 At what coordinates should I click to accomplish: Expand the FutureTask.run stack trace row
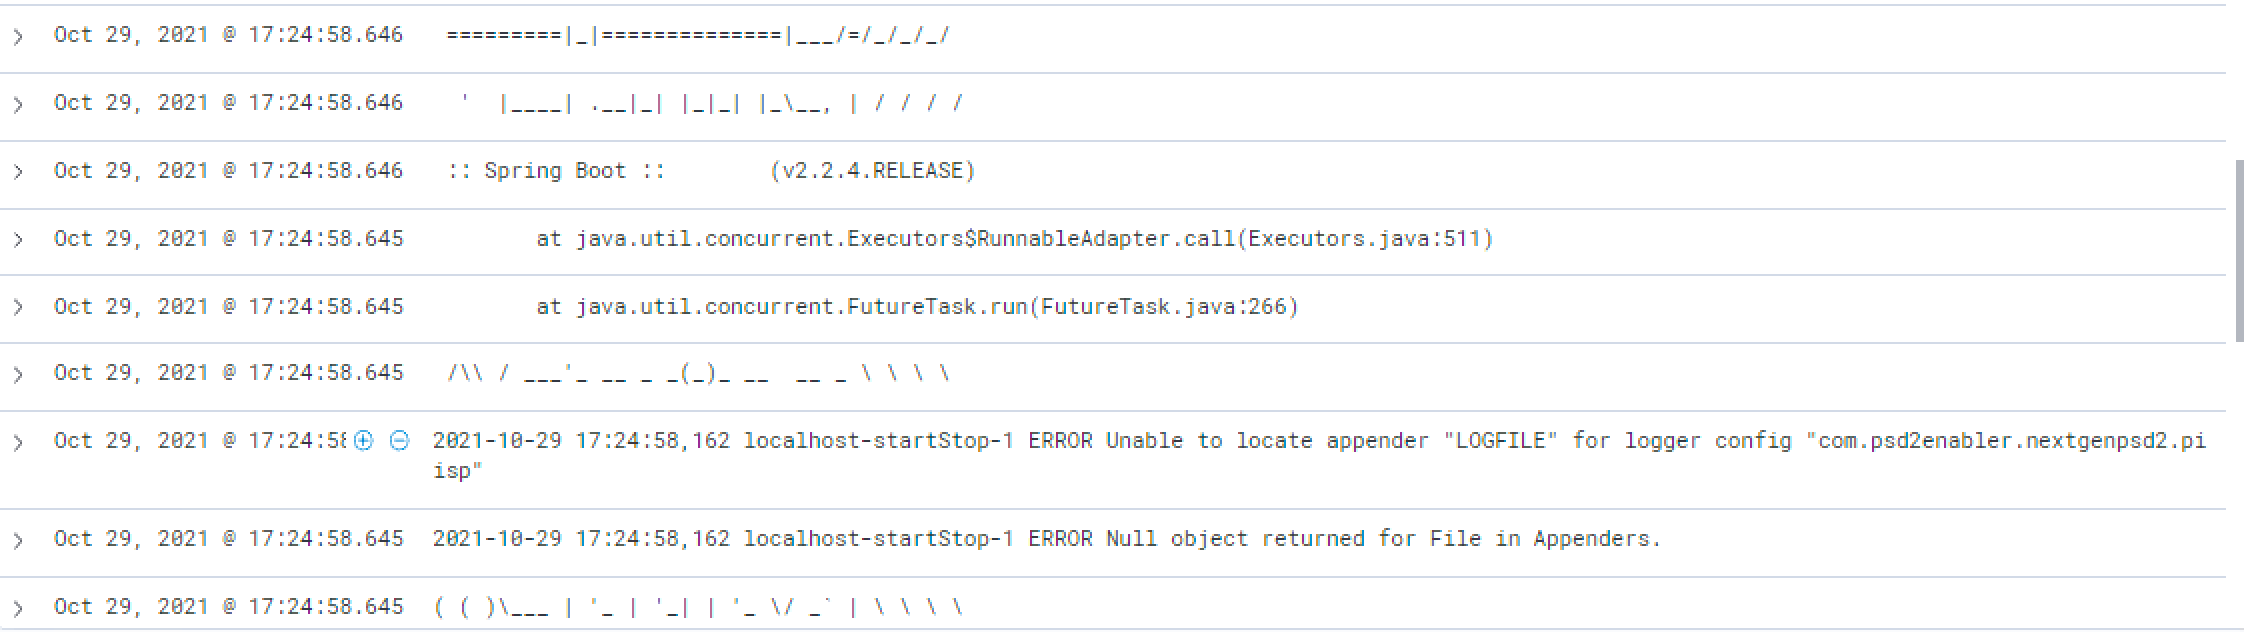tap(18, 308)
